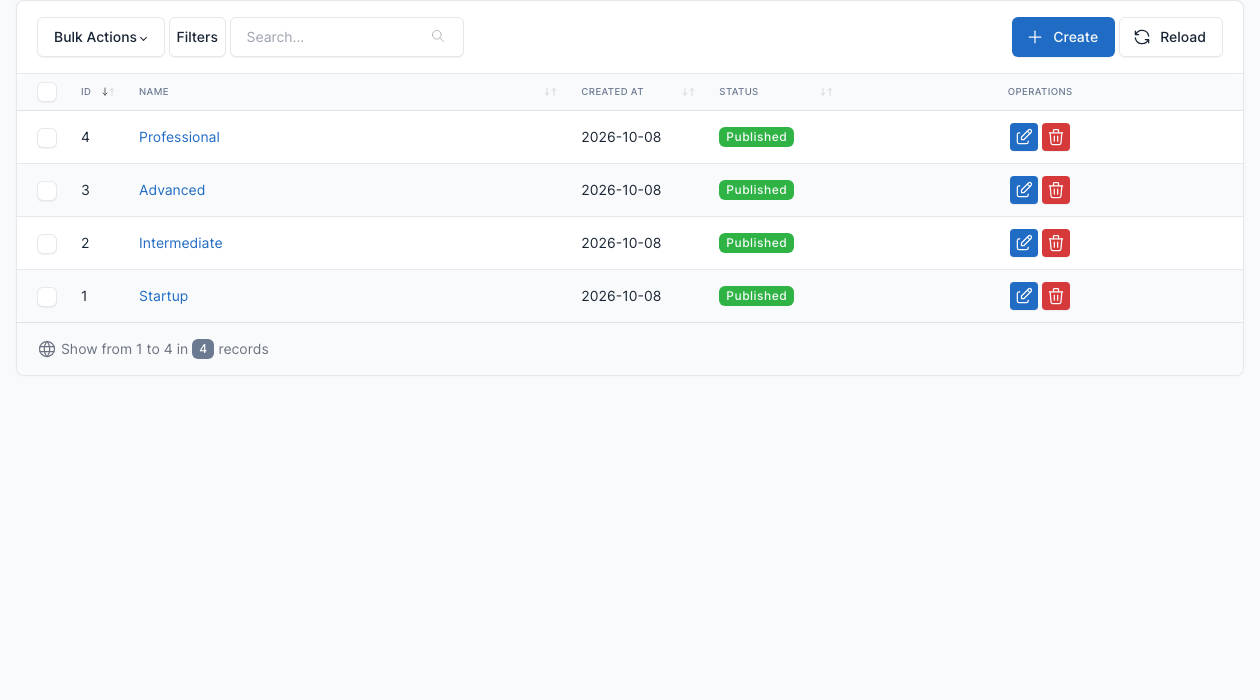The height and width of the screenshot is (700, 1260).
Task: Open the Advanced name link
Action: tap(172, 190)
